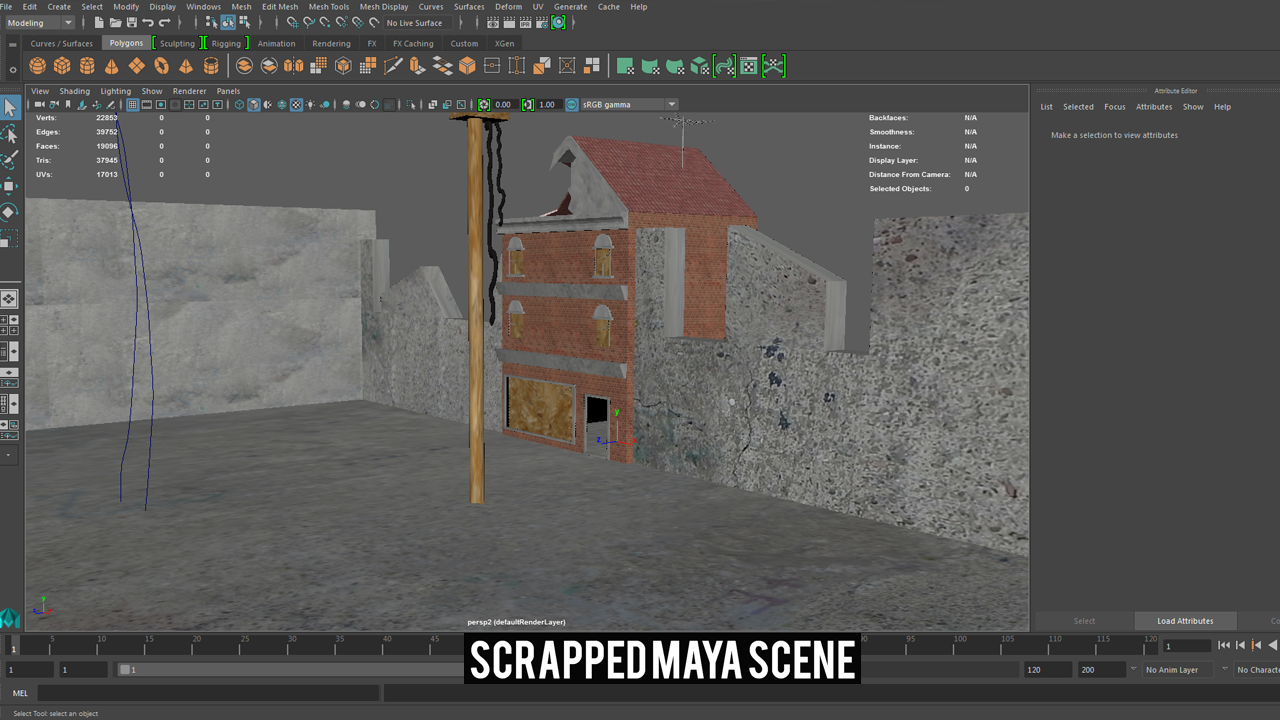Open the shelf tab switcher menu icon
The width and height of the screenshot is (1280, 720).
12,43
